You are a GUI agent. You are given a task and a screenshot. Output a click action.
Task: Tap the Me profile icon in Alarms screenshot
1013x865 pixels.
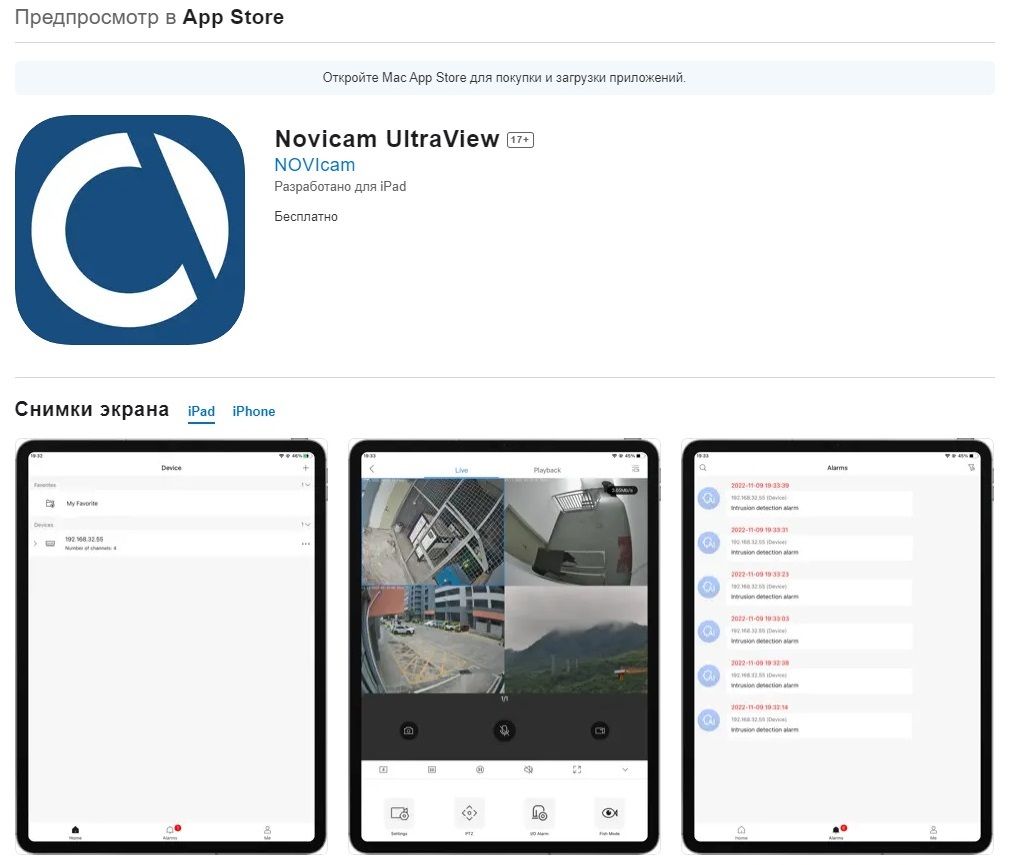(x=933, y=830)
